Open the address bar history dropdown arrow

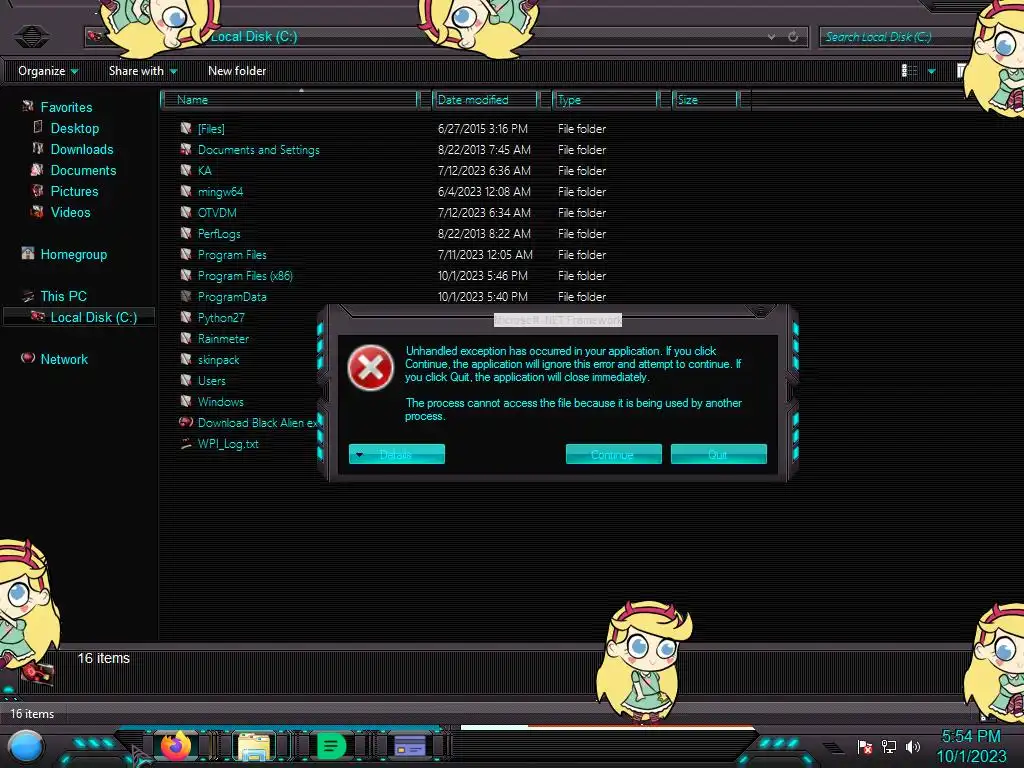(772, 37)
